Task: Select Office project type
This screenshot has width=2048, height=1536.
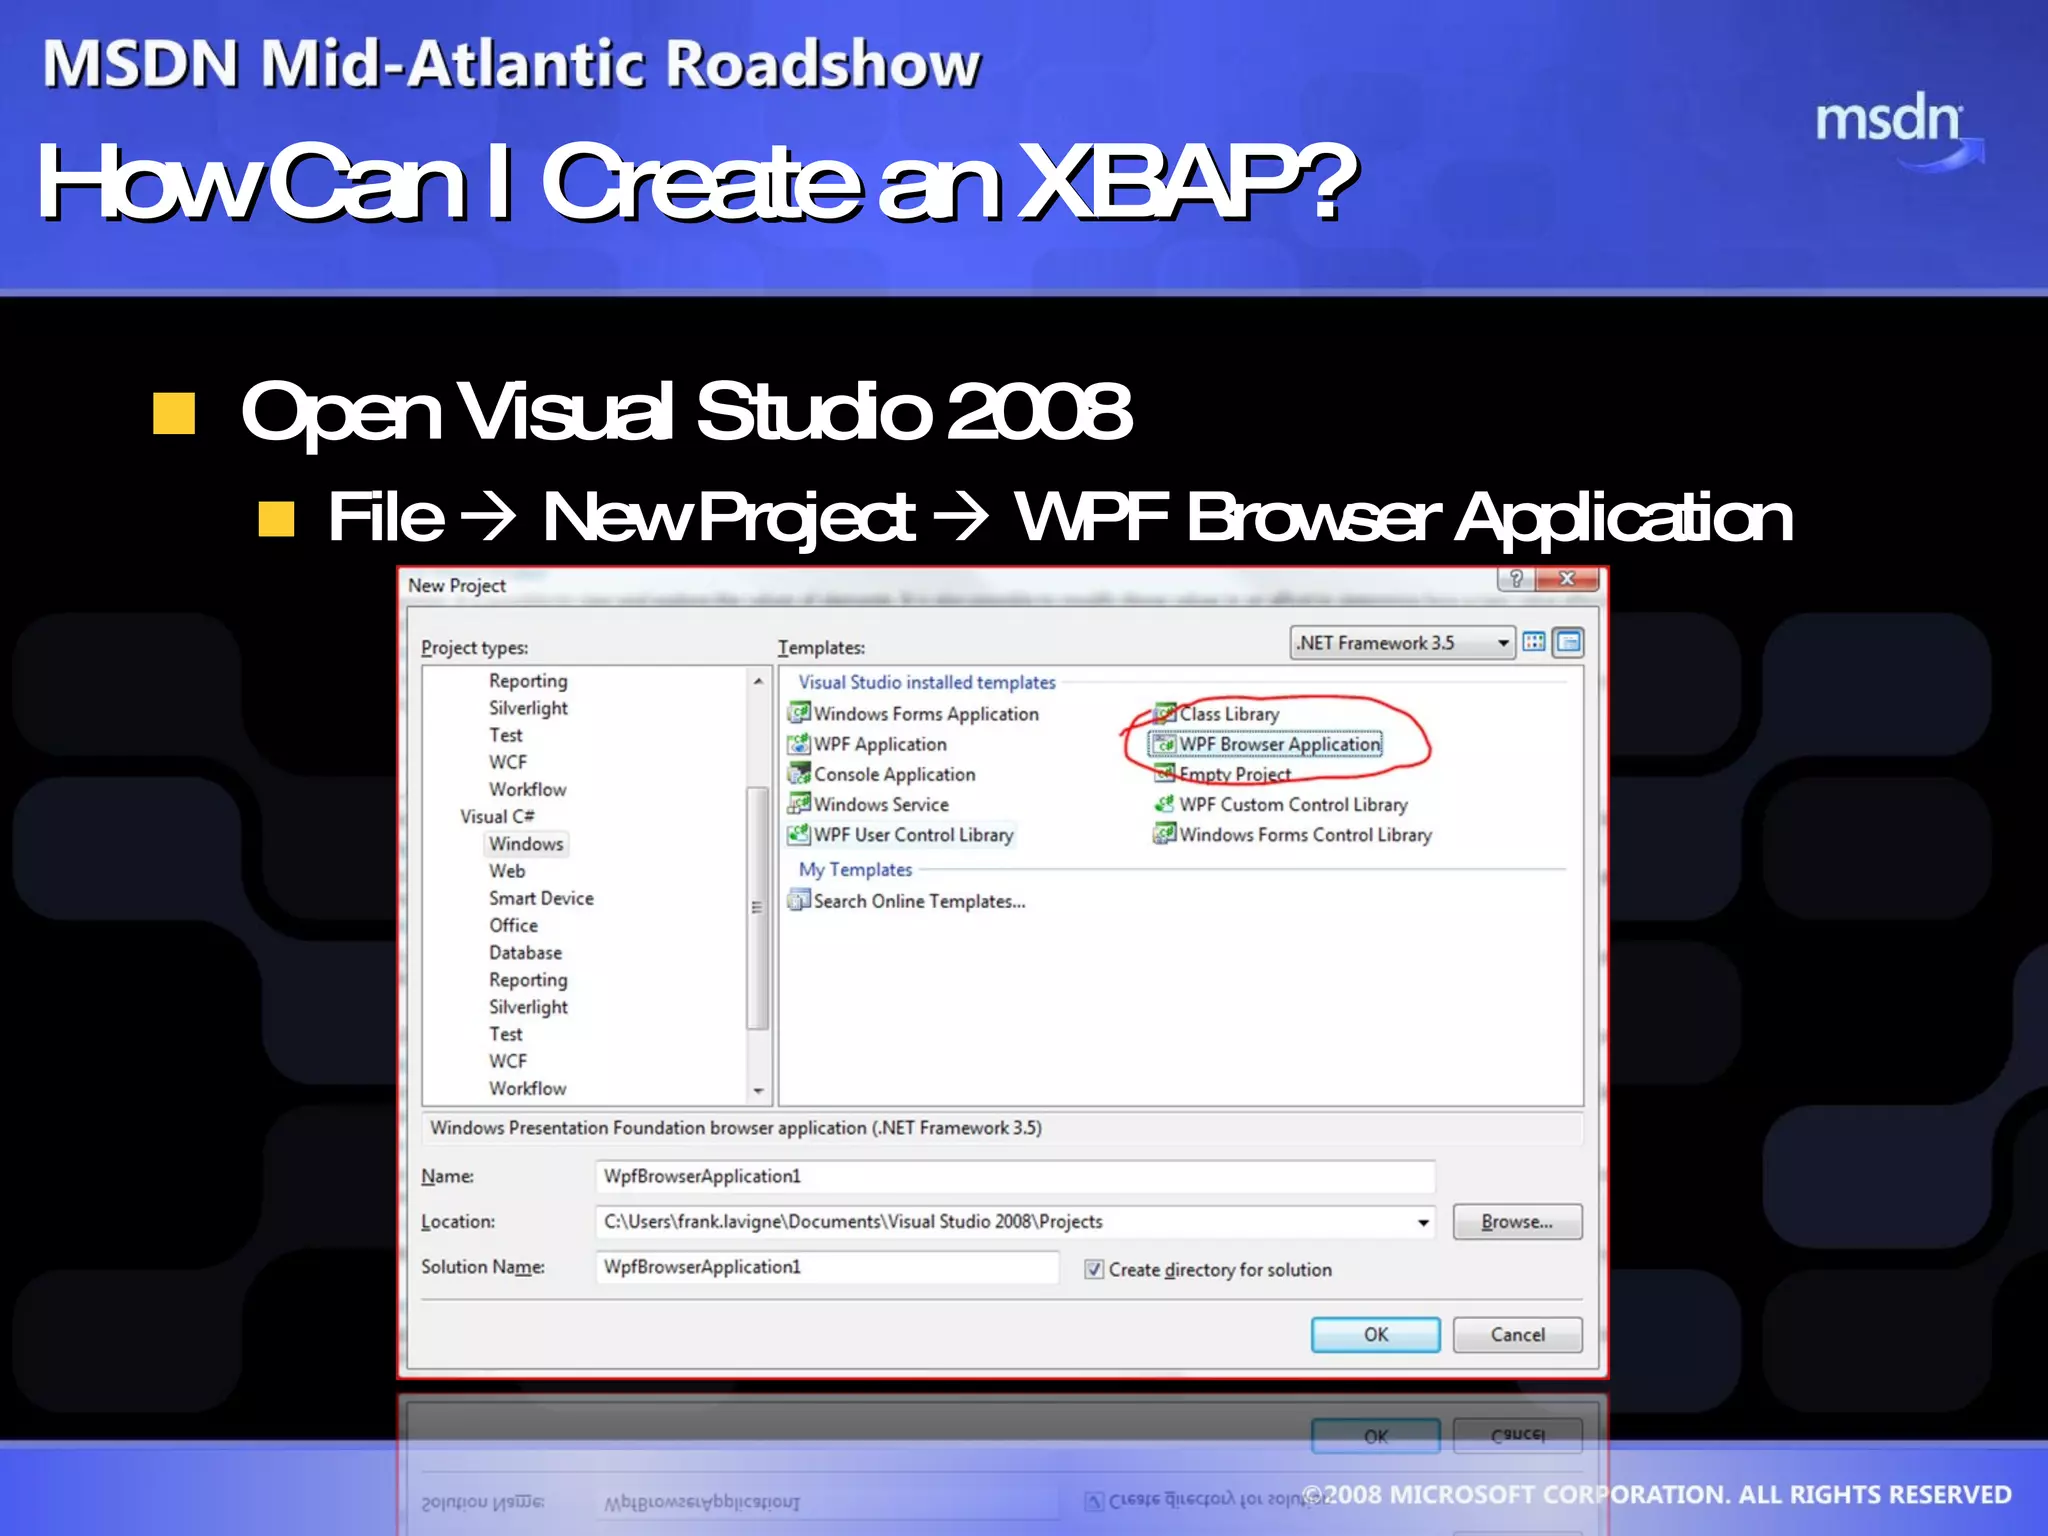Action: [x=513, y=925]
